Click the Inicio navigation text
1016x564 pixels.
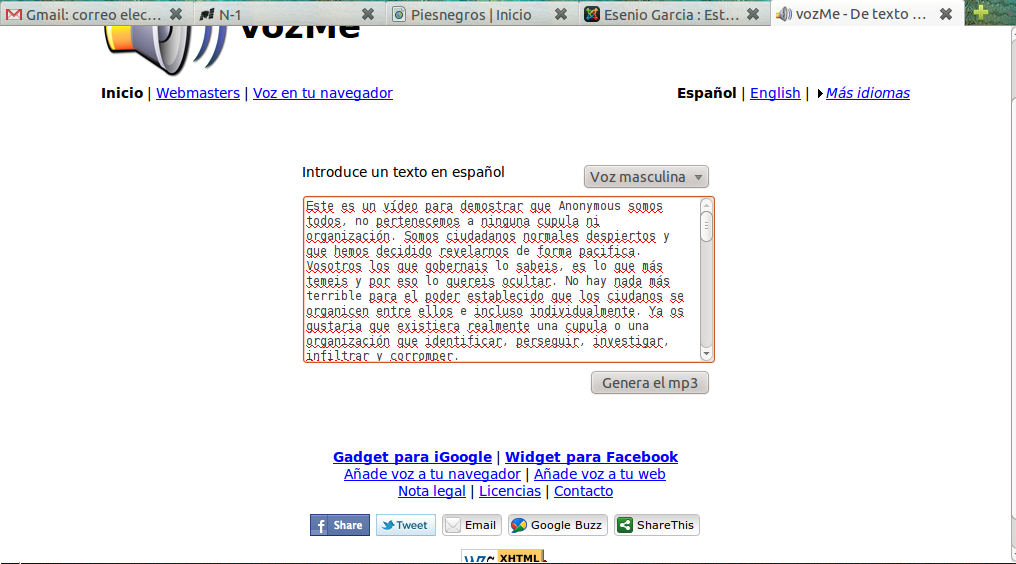click(122, 93)
